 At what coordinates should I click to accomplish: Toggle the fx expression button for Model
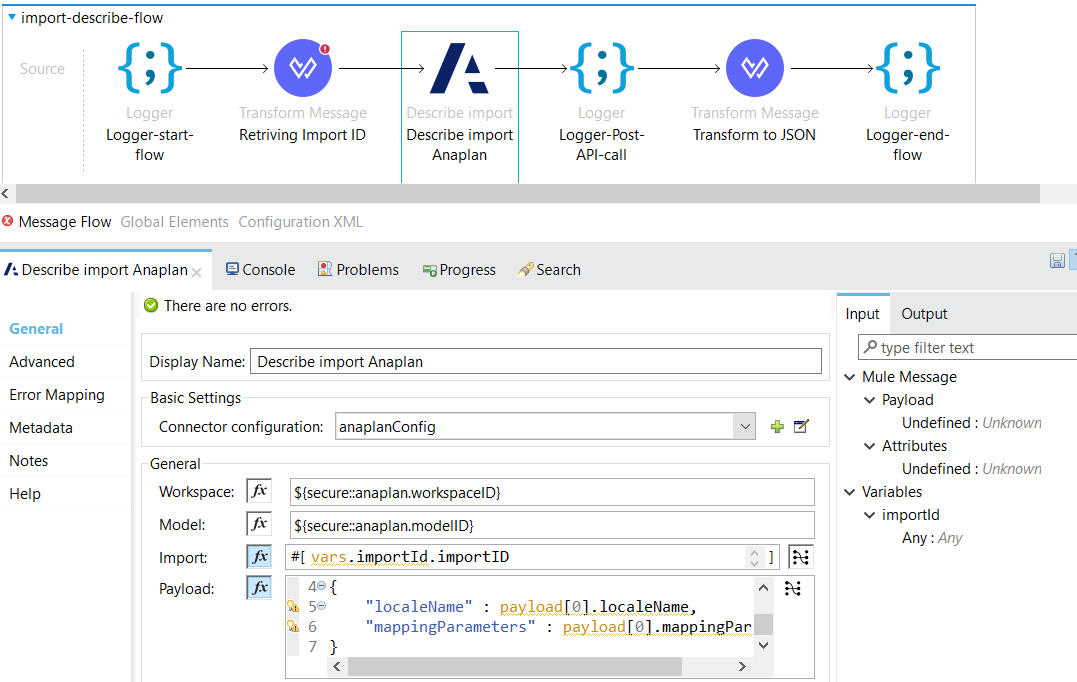[259, 524]
